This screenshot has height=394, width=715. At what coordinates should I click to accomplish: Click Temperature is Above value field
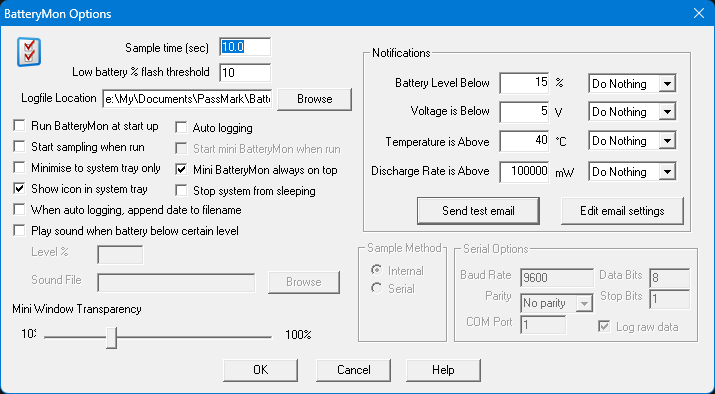[524, 141]
